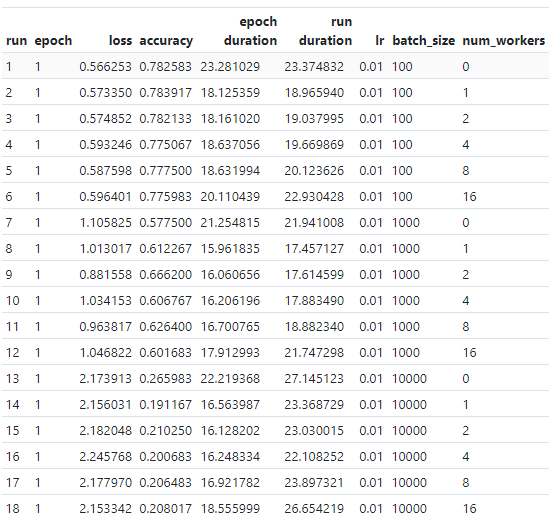Select epoch duration 23.281029
This screenshot has width=553, height=516.
[x=230, y=67]
